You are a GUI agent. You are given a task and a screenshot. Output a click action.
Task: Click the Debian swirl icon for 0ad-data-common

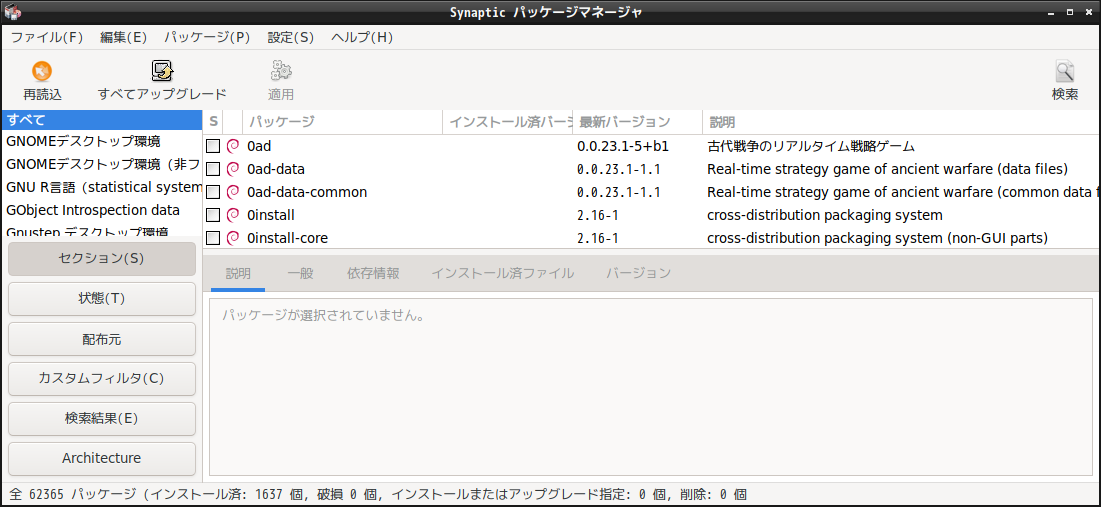coord(233,192)
